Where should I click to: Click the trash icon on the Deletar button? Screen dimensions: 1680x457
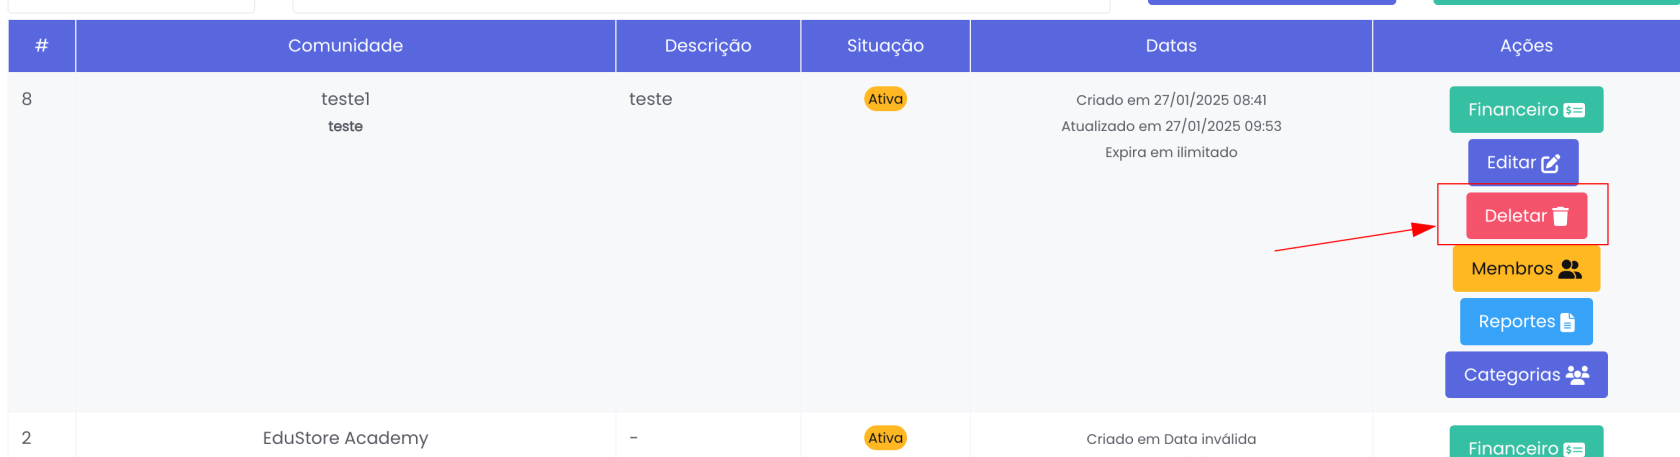pyautogui.click(x=1560, y=216)
